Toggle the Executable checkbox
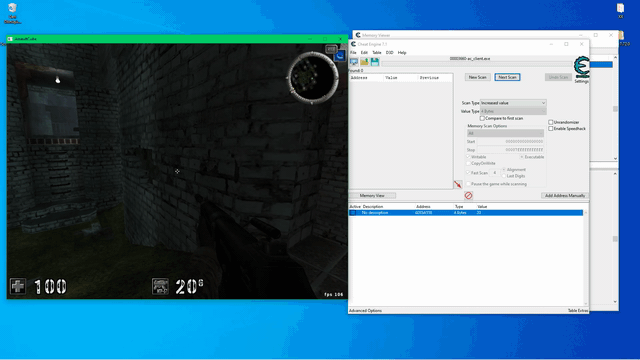 coord(522,157)
